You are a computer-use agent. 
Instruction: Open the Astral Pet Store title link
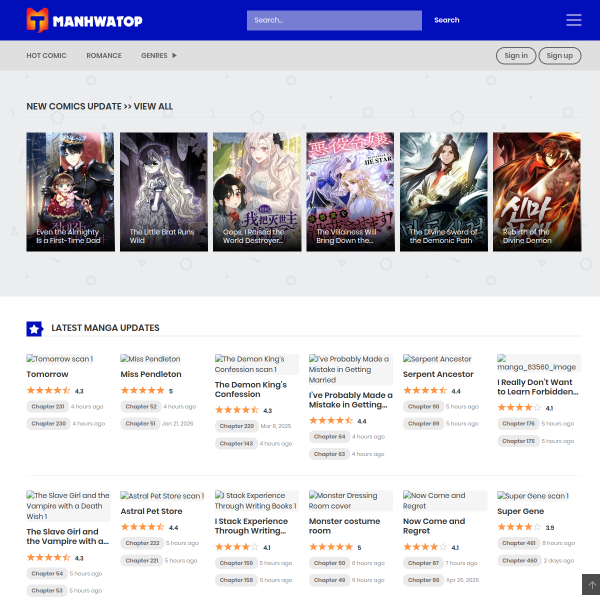pos(151,511)
